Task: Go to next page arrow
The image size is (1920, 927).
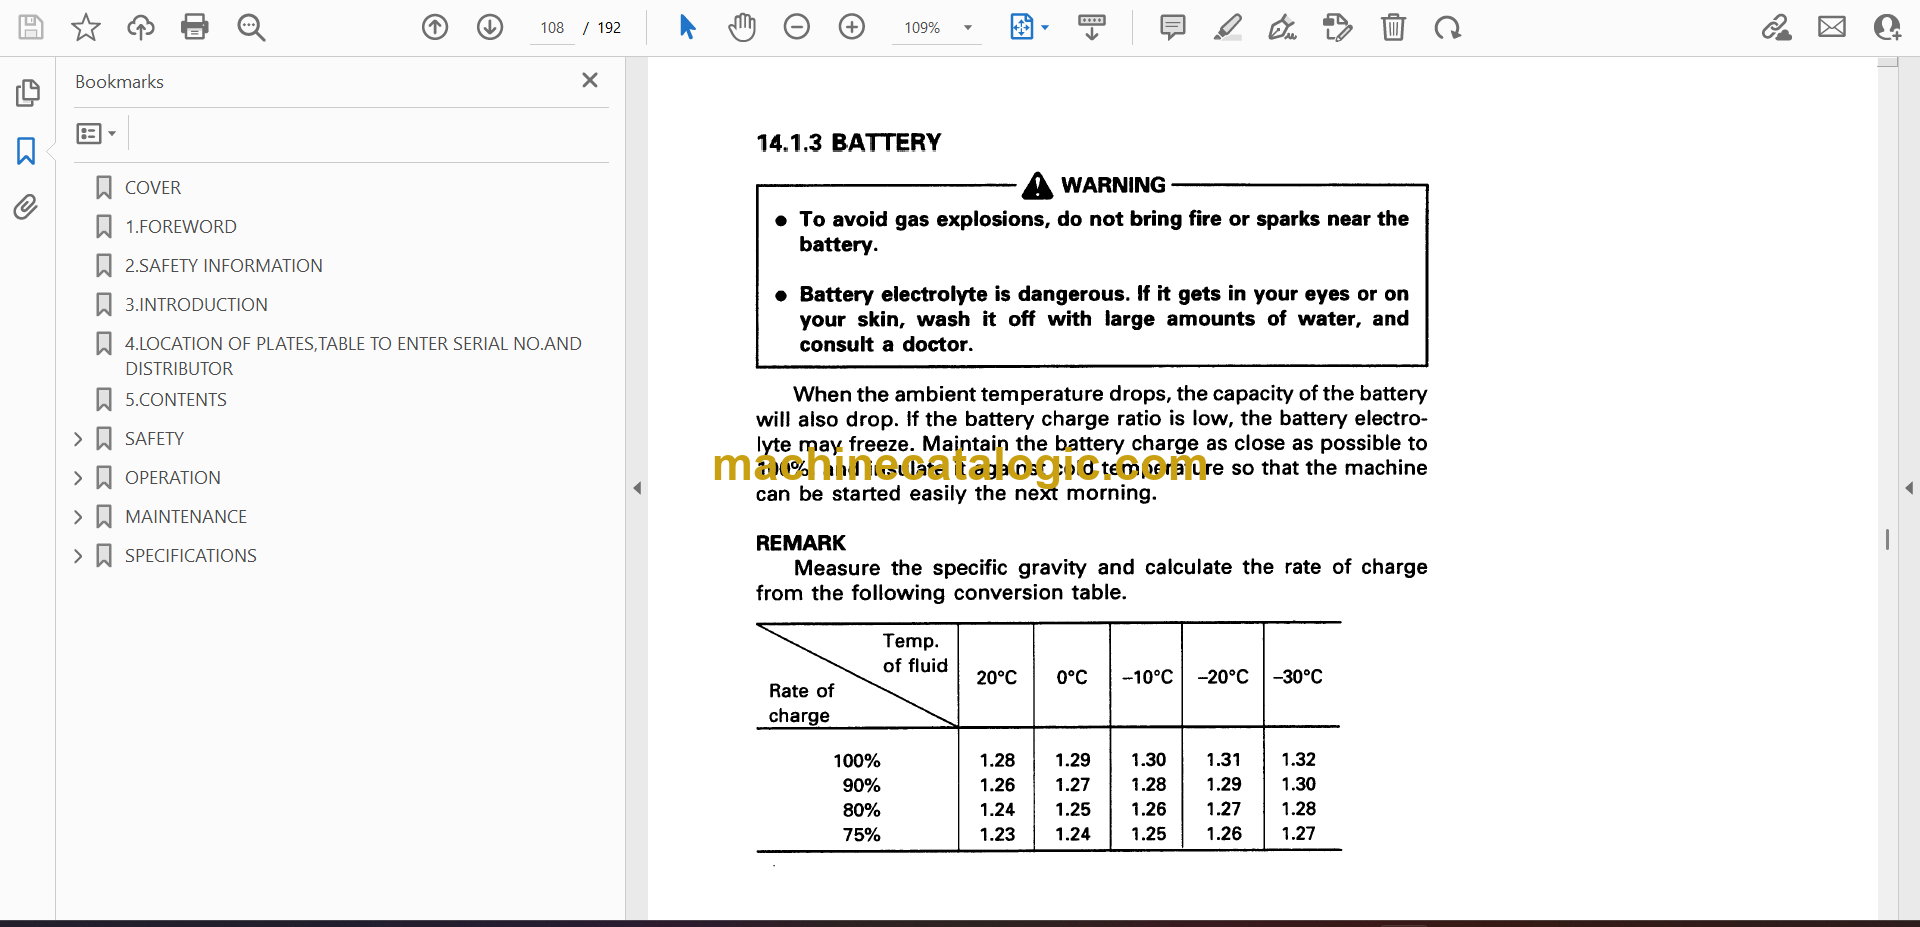Action: pos(490,27)
